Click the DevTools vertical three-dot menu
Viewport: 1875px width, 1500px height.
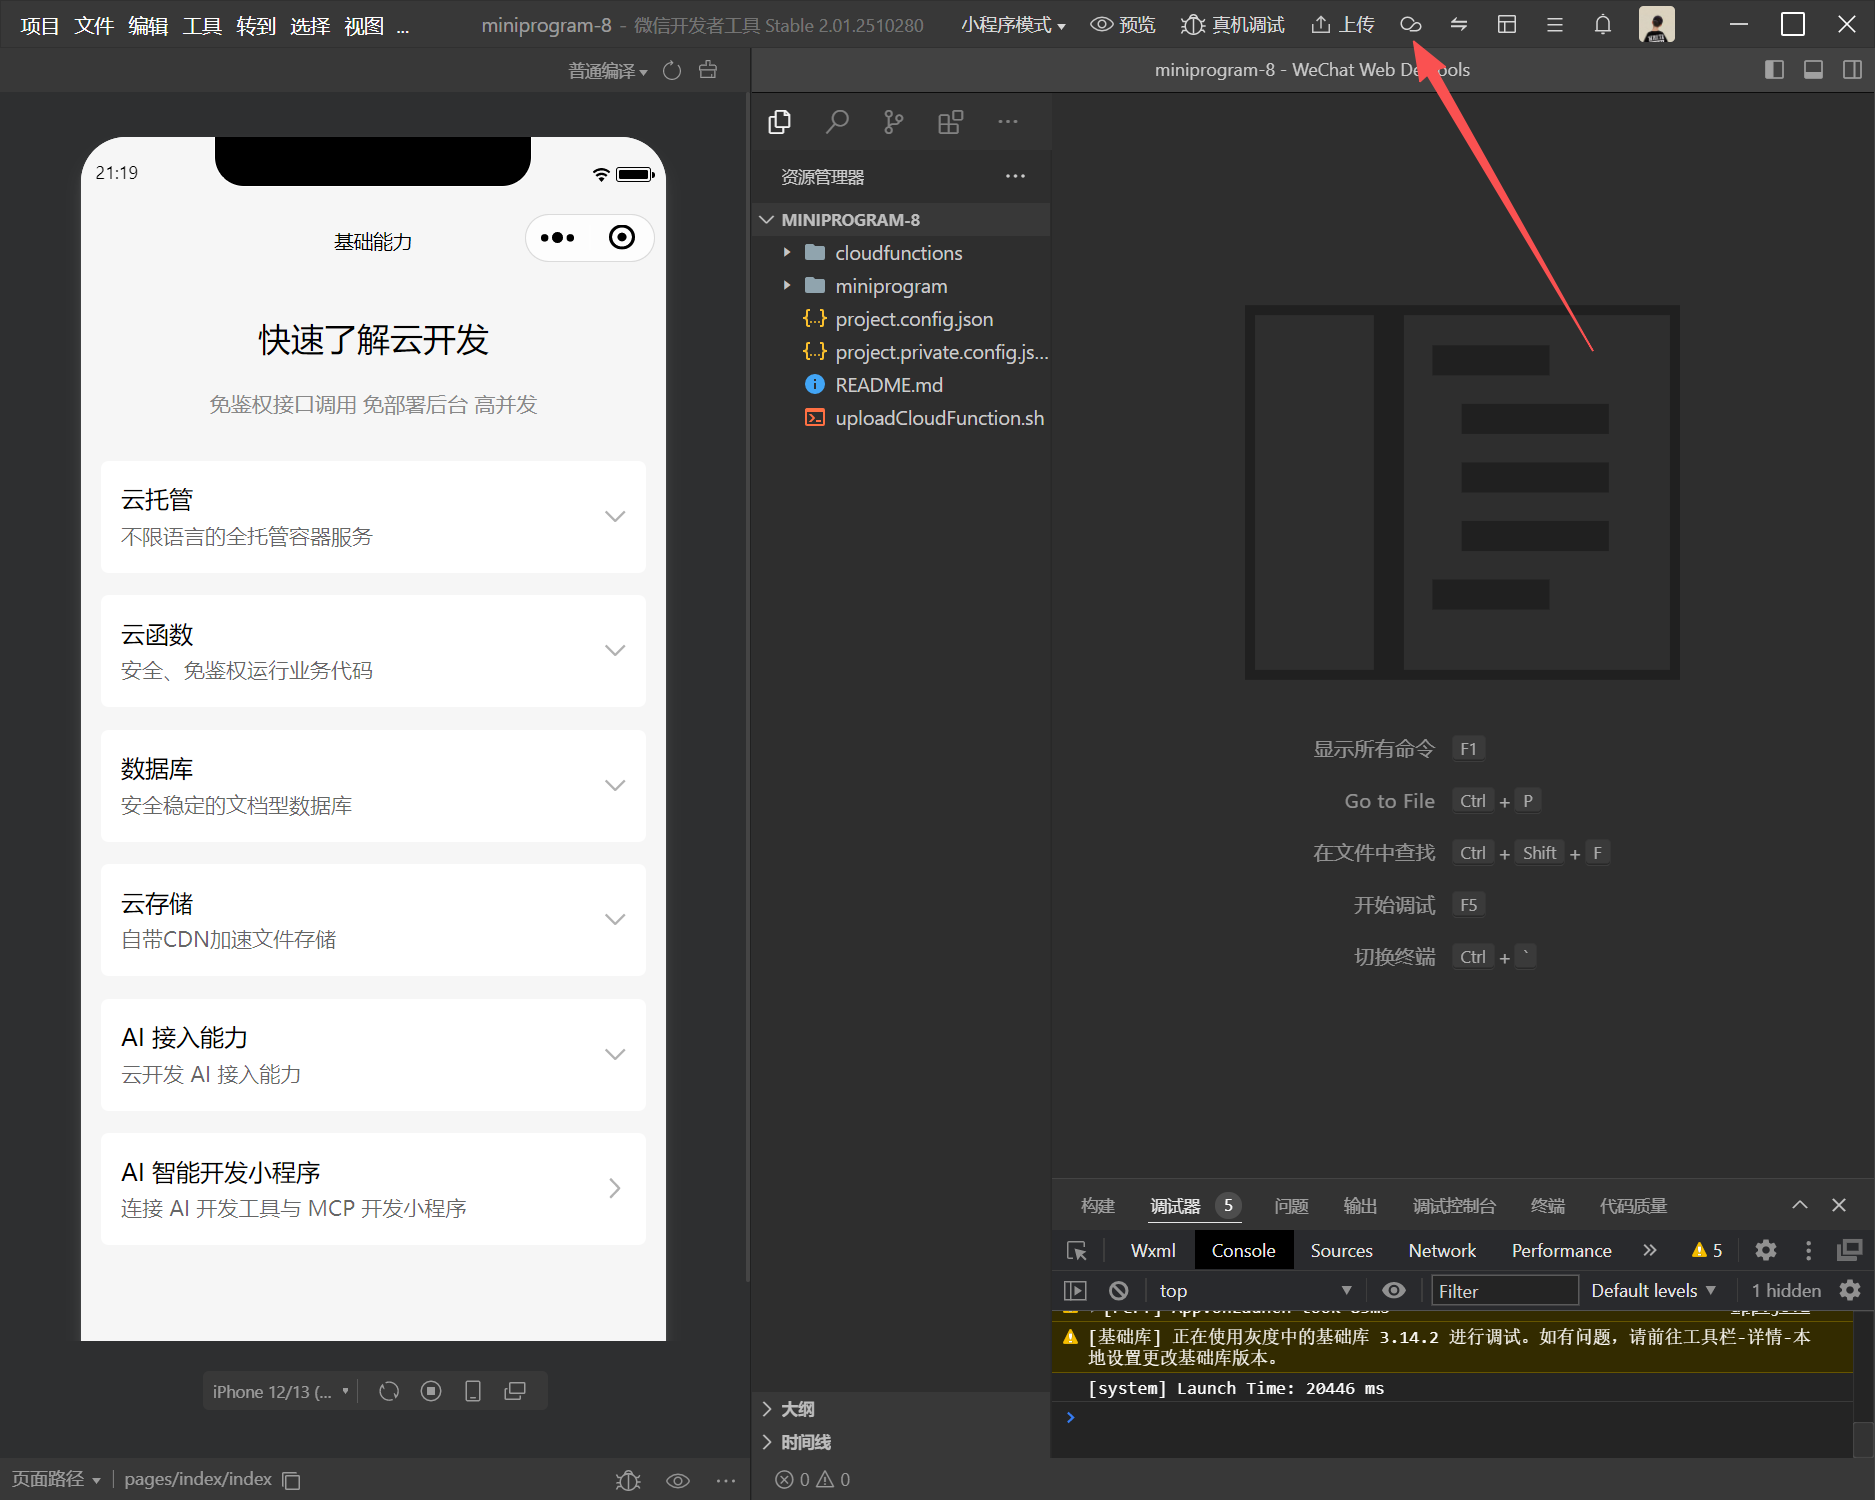point(1808,1250)
